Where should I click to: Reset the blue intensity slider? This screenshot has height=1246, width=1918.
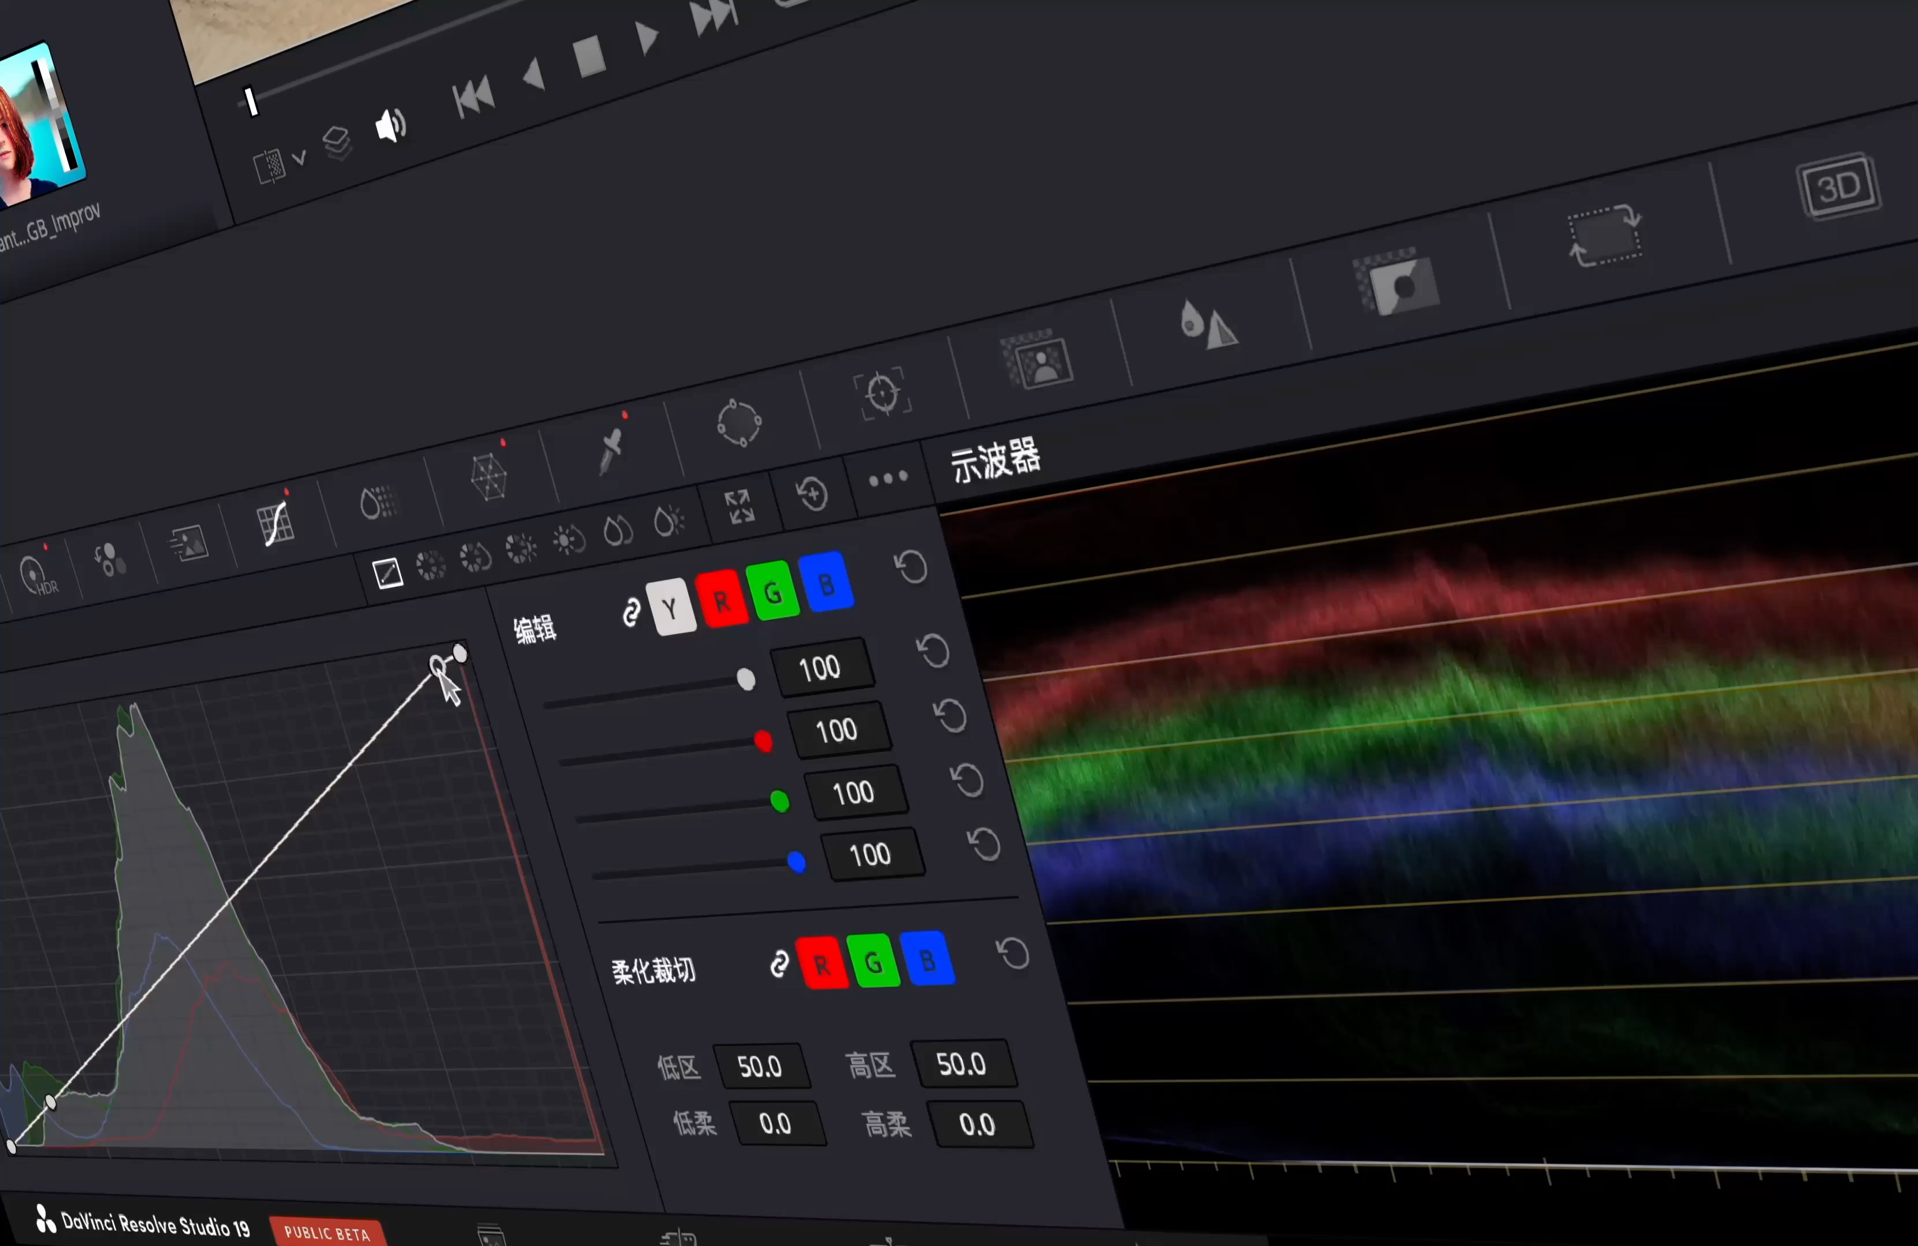(984, 845)
